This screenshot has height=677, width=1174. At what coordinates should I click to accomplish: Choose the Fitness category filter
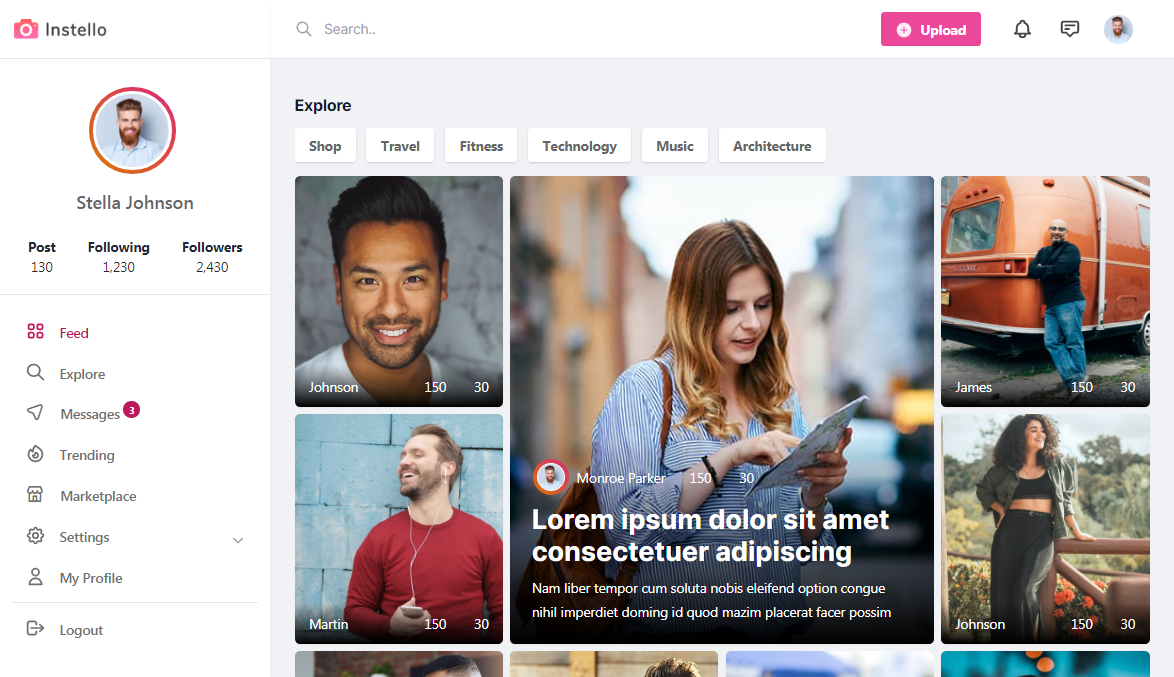coord(481,145)
